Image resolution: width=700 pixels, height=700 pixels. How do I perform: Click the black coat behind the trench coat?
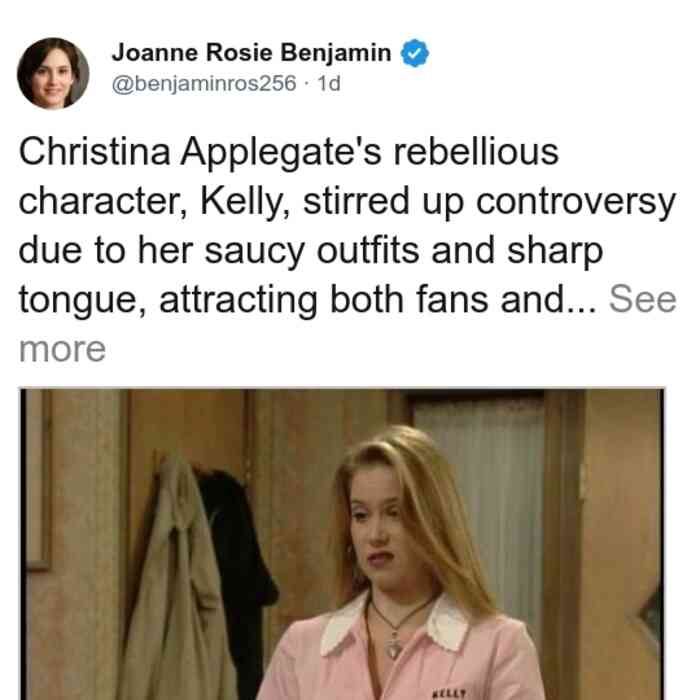point(243,558)
